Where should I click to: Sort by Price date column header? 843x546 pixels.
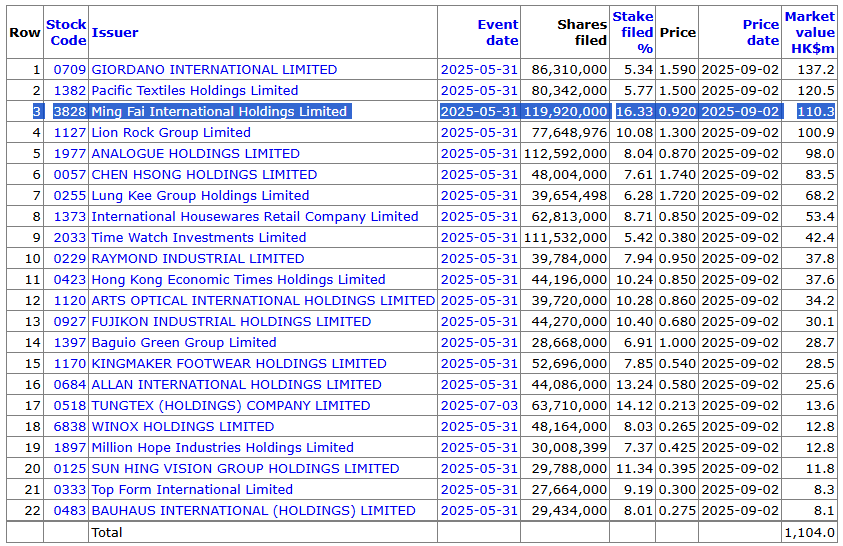(x=761, y=32)
